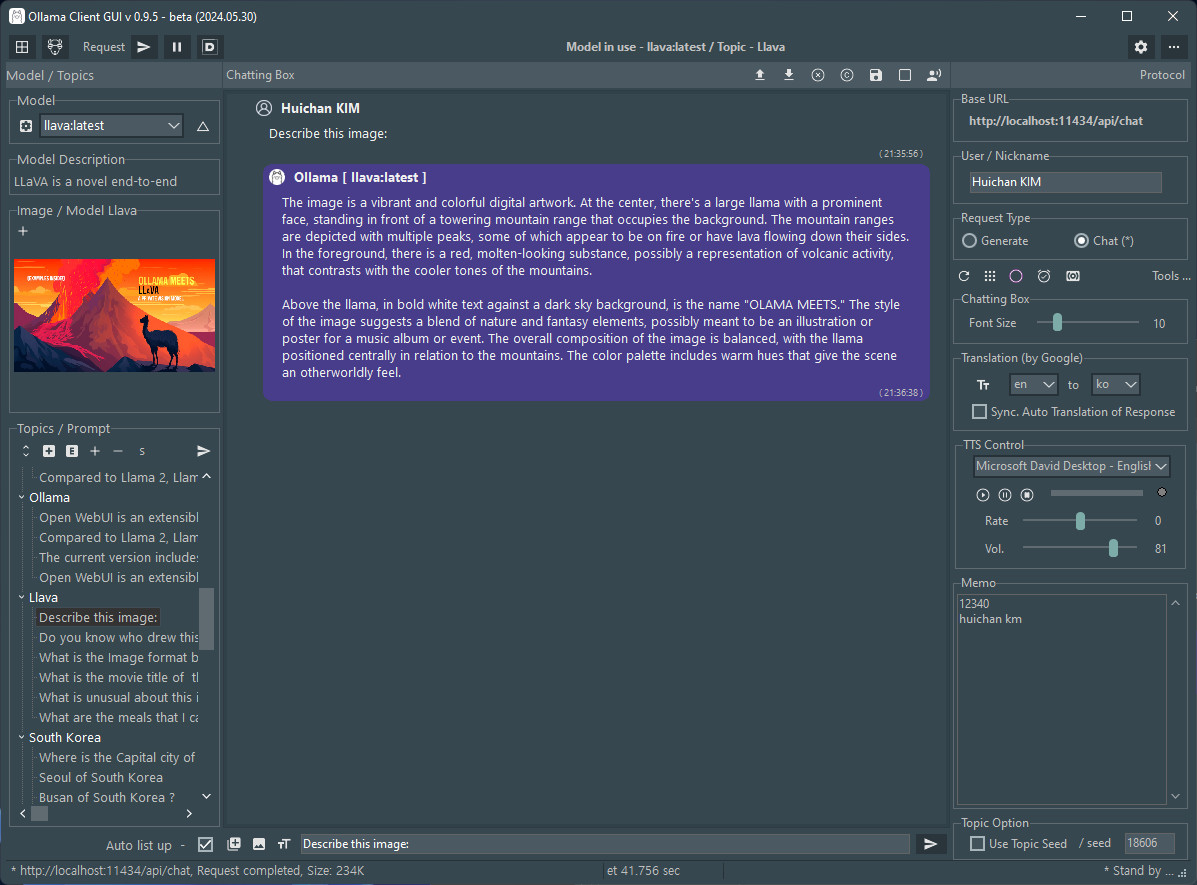Click upload arrow icon in Chatting Box header
Viewport: 1197px width, 885px height.
(x=760, y=75)
